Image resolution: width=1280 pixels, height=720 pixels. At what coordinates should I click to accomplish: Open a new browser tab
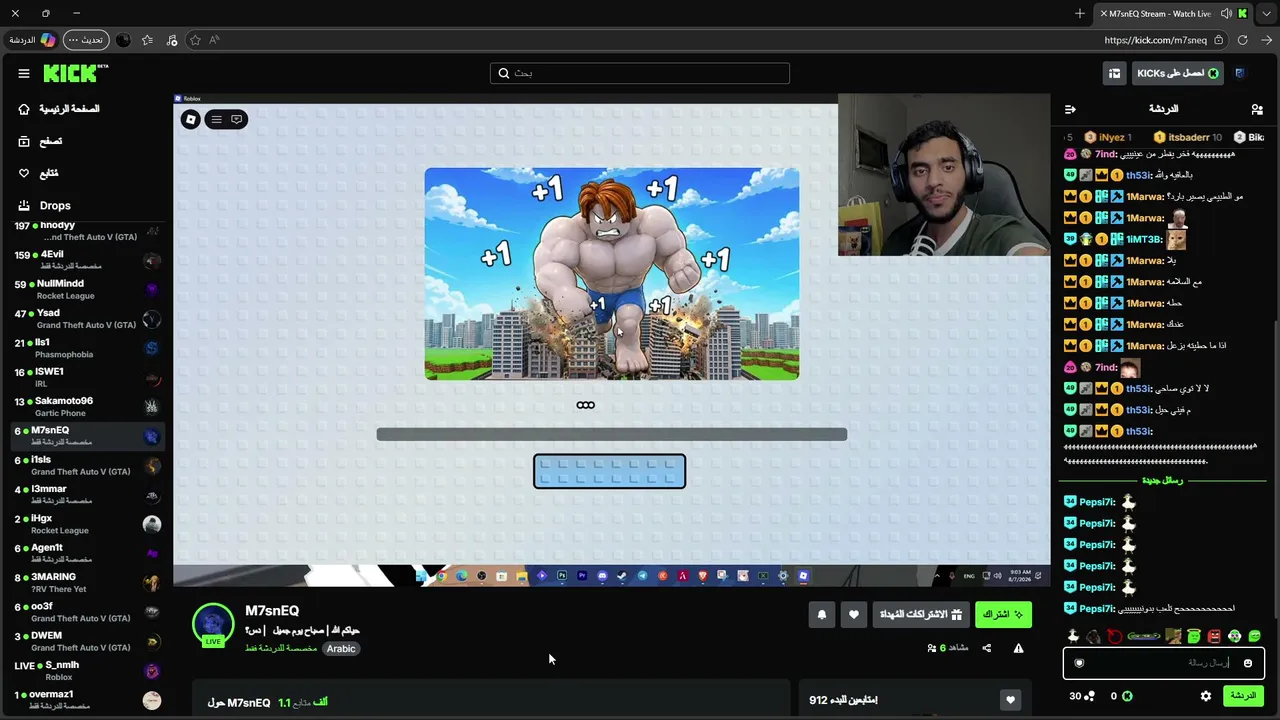(1080, 13)
